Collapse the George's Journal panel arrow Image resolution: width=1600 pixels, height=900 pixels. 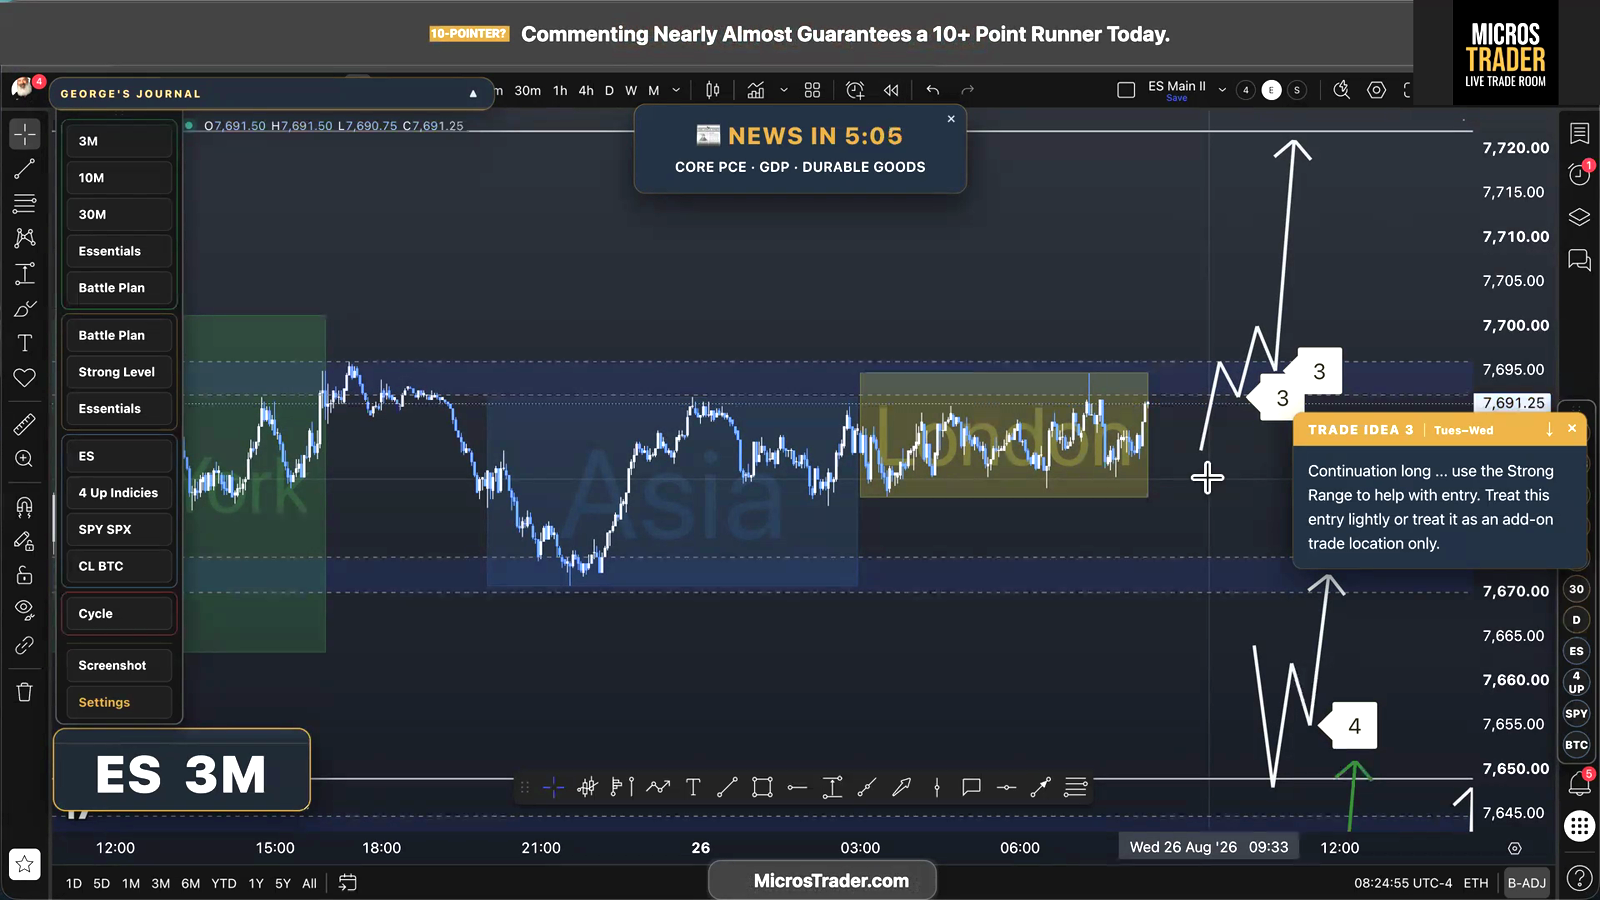473,94
